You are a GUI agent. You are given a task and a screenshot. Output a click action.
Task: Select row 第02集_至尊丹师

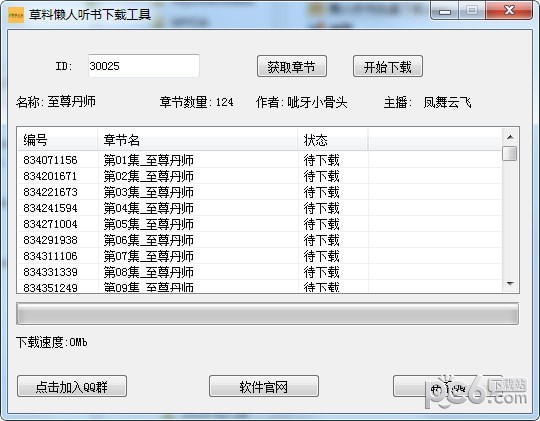pos(260,176)
